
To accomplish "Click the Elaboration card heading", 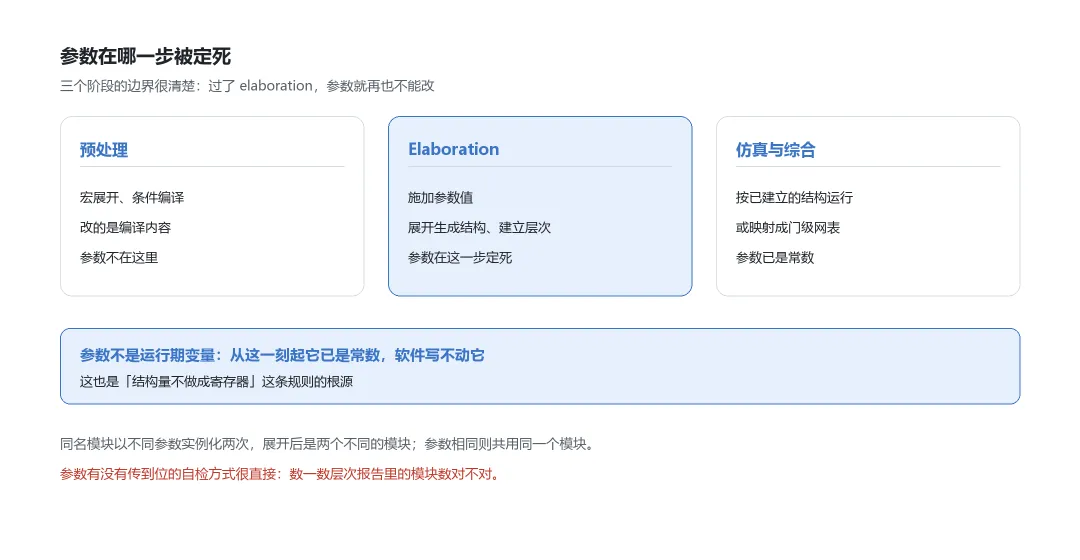I will (x=453, y=149).
